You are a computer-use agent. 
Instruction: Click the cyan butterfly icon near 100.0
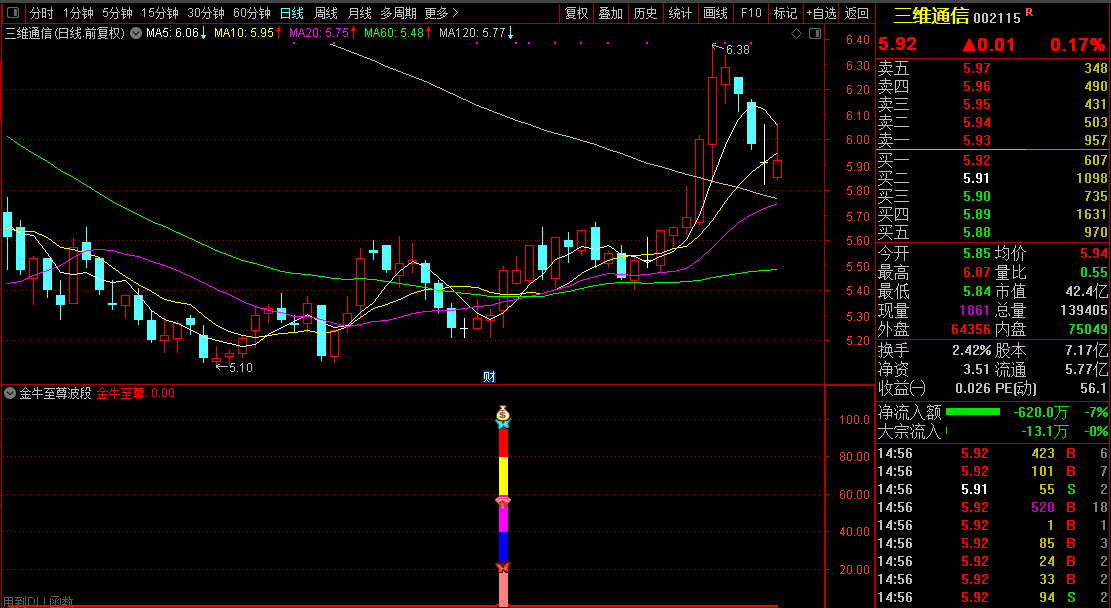coord(503,423)
